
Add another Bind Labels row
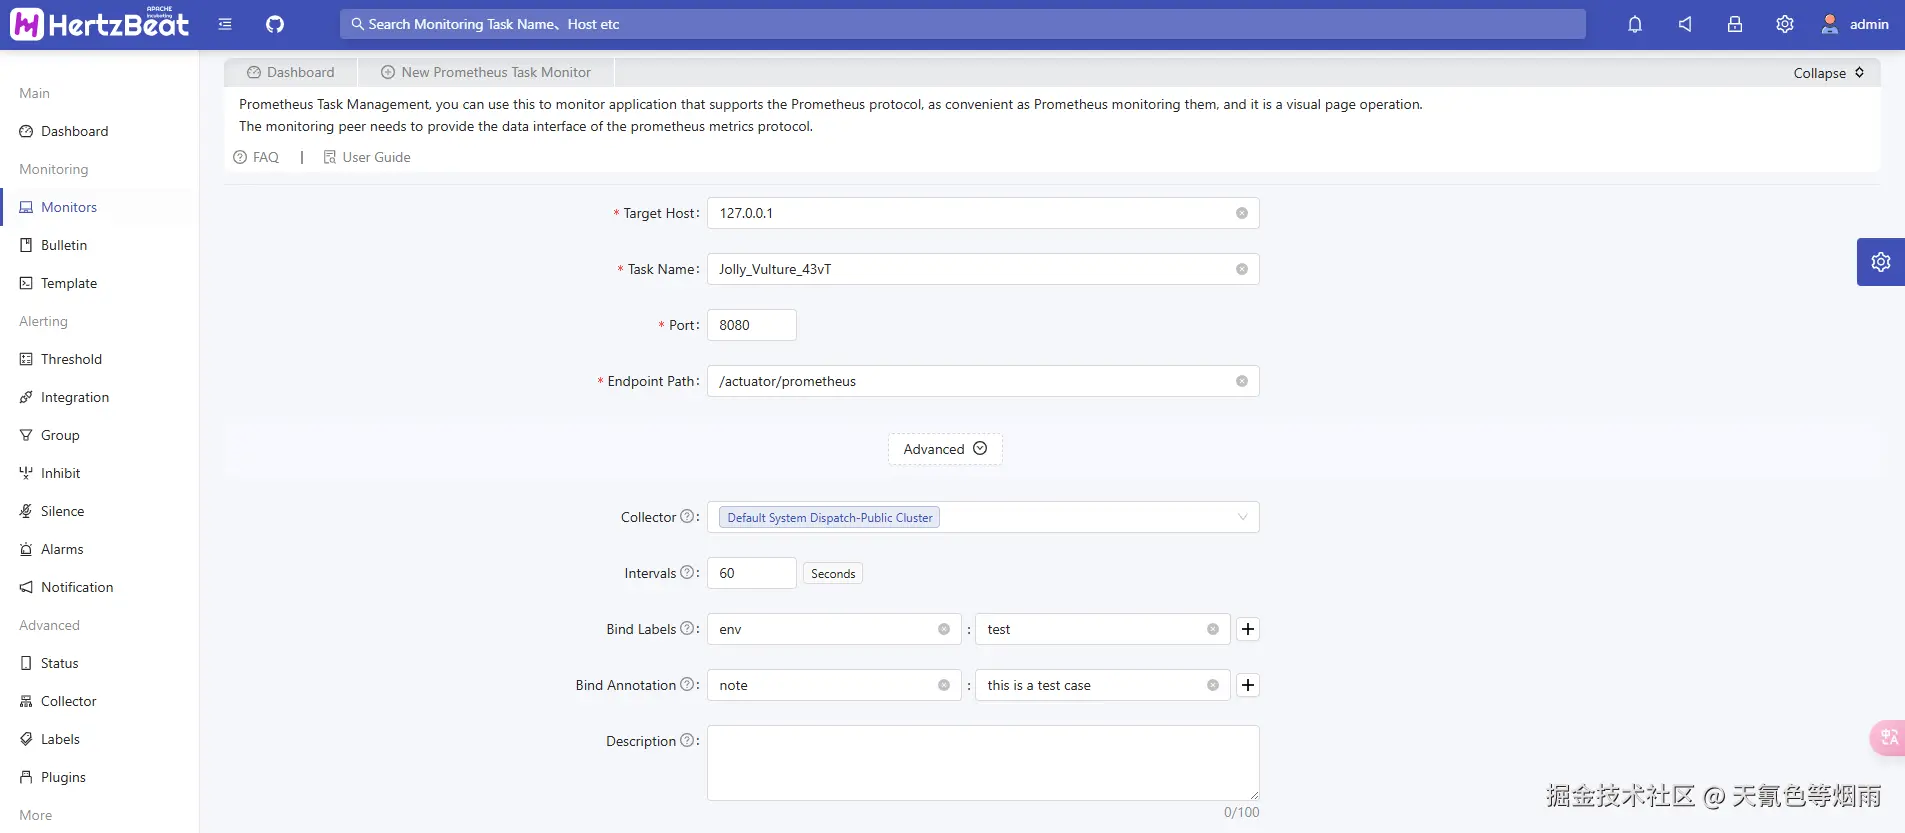[1248, 629]
